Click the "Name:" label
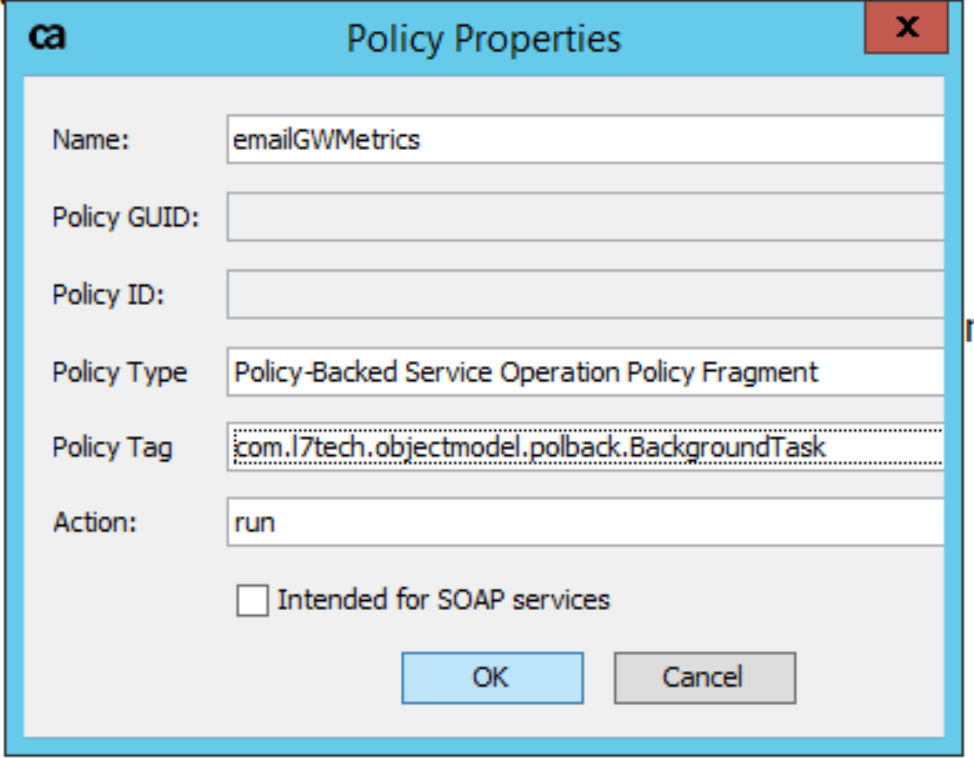The image size is (974, 758). coord(91,140)
